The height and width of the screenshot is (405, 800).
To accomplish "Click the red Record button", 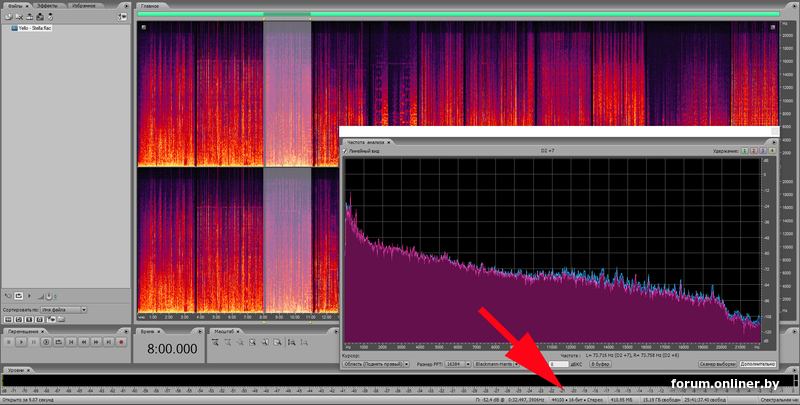I will (121, 342).
